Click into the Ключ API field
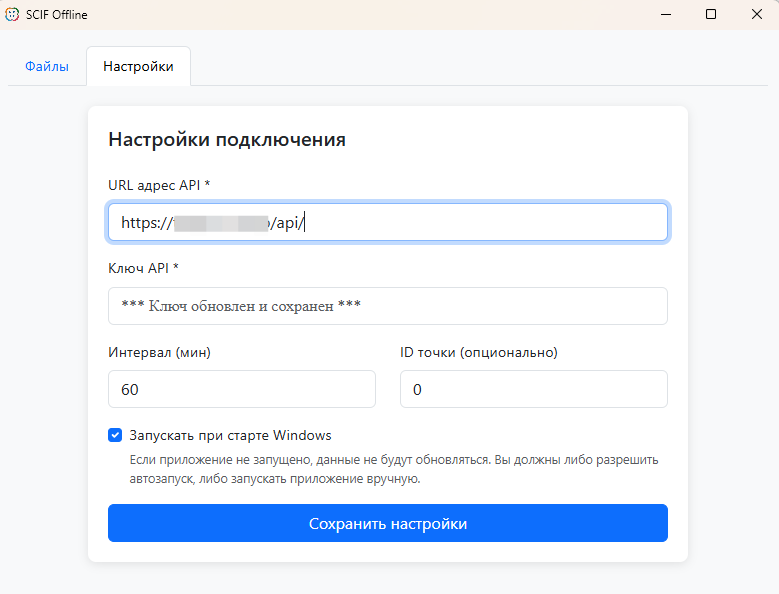This screenshot has width=779, height=594. tap(387, 306)
